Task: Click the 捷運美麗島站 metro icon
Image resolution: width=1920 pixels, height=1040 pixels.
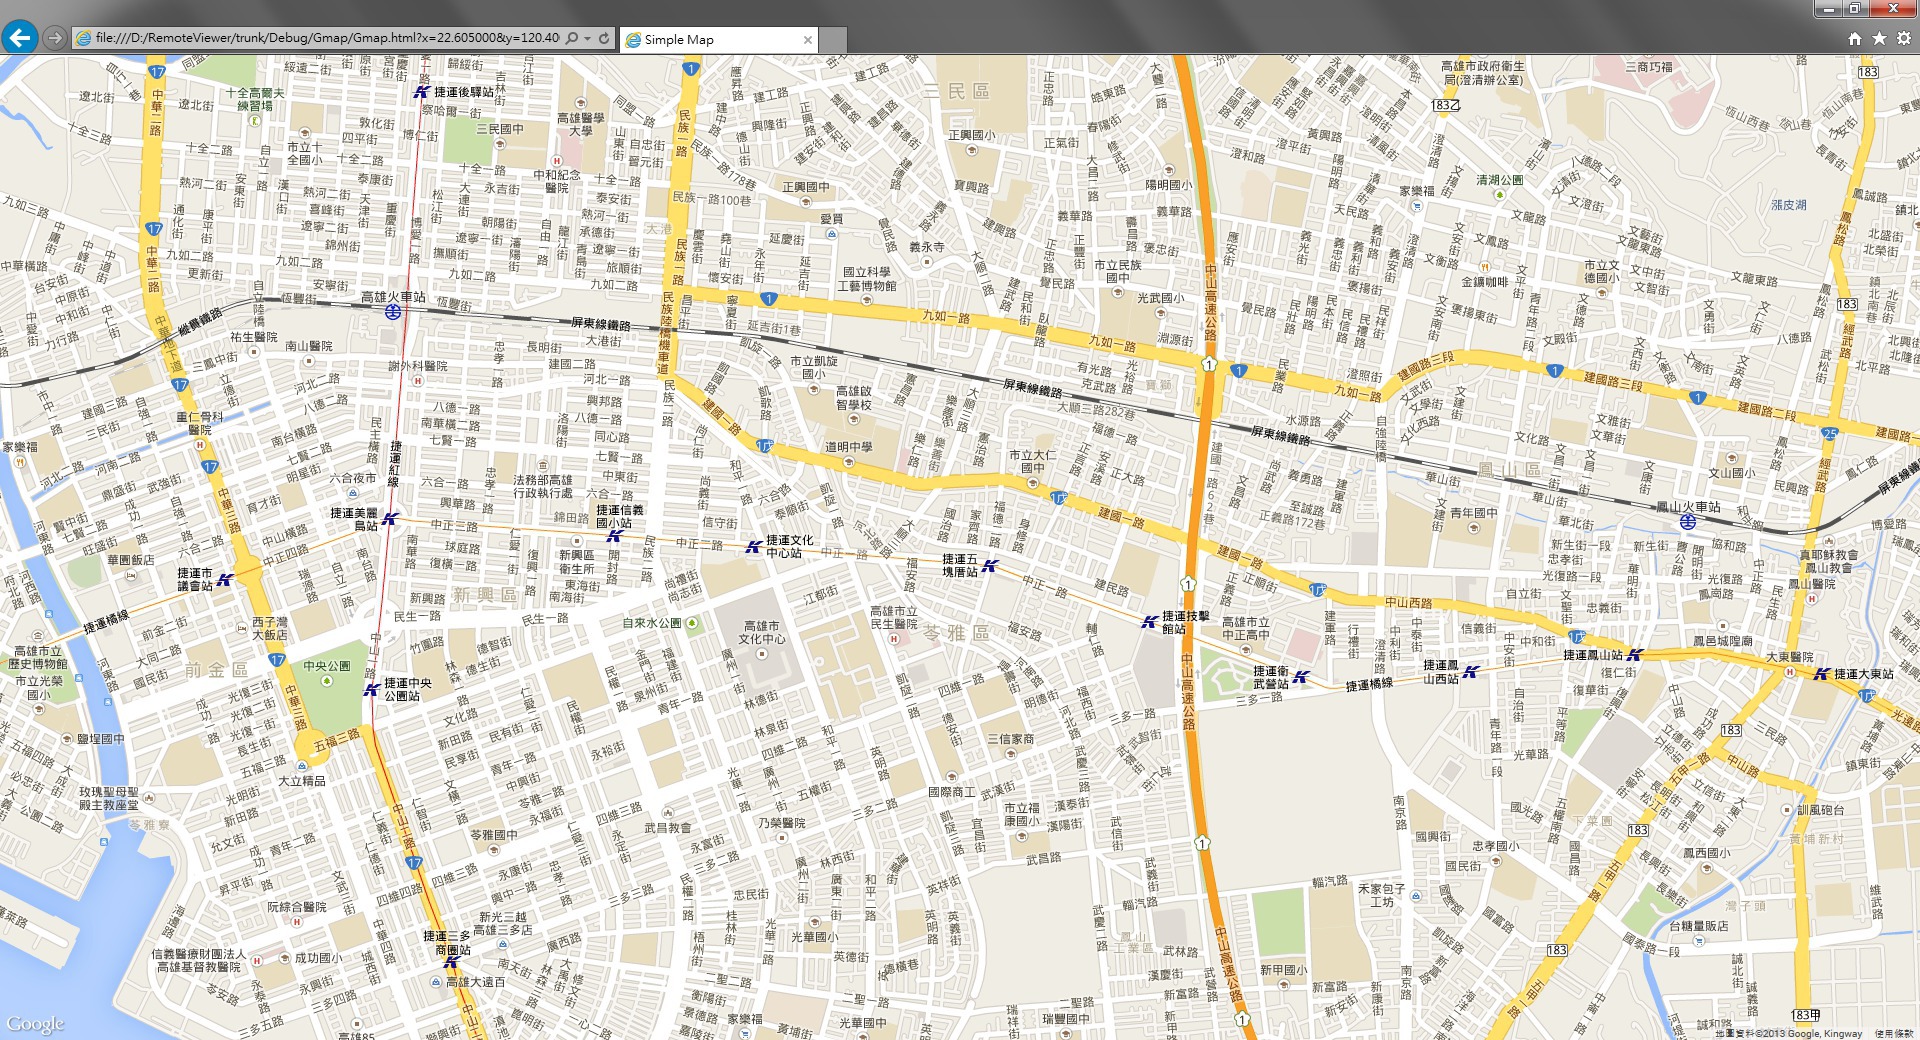Action: pos(390,518)
